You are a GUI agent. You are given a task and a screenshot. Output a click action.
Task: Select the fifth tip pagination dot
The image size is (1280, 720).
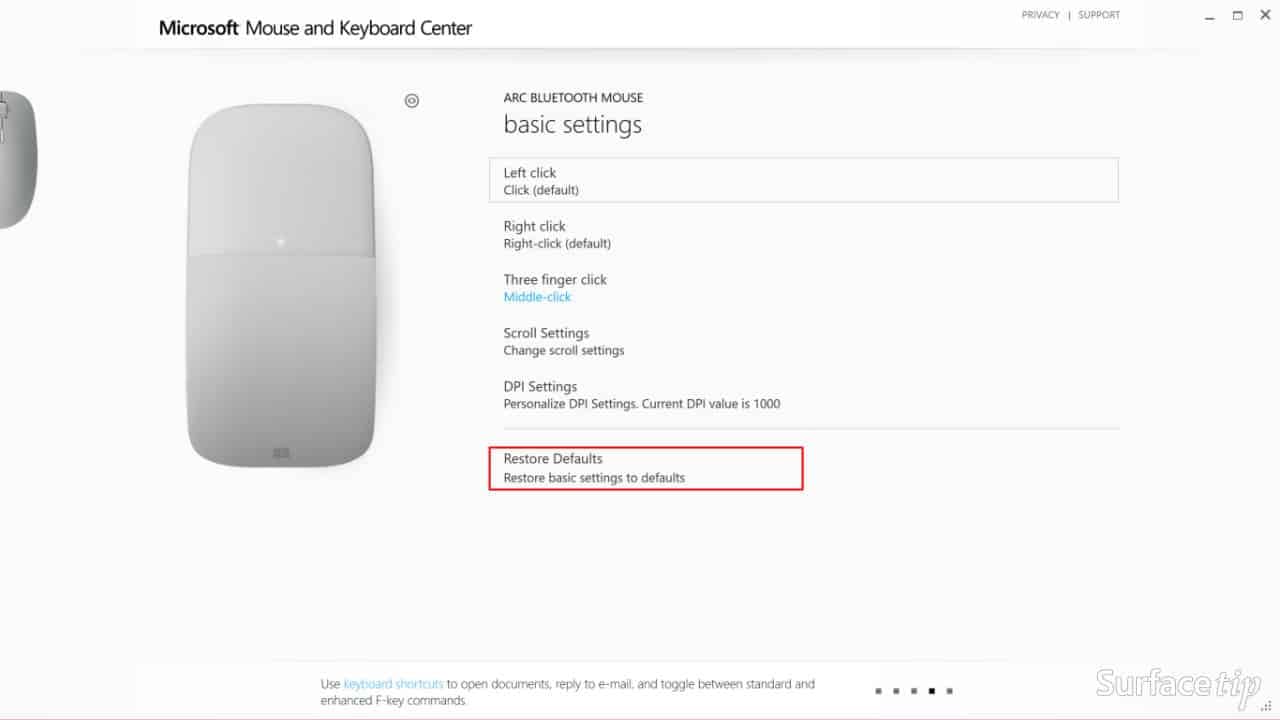[949, 691]
